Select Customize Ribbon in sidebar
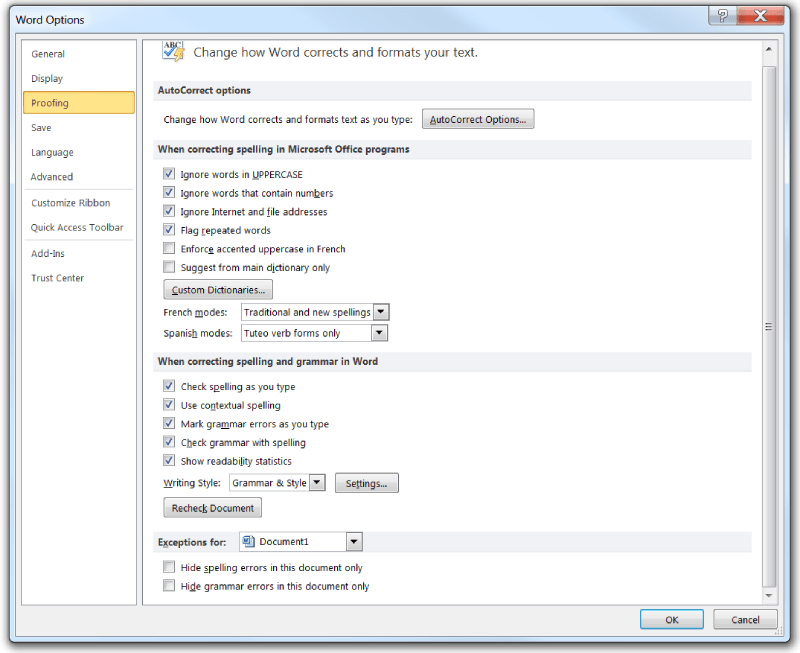800x653 pixels. coord(71,203)
